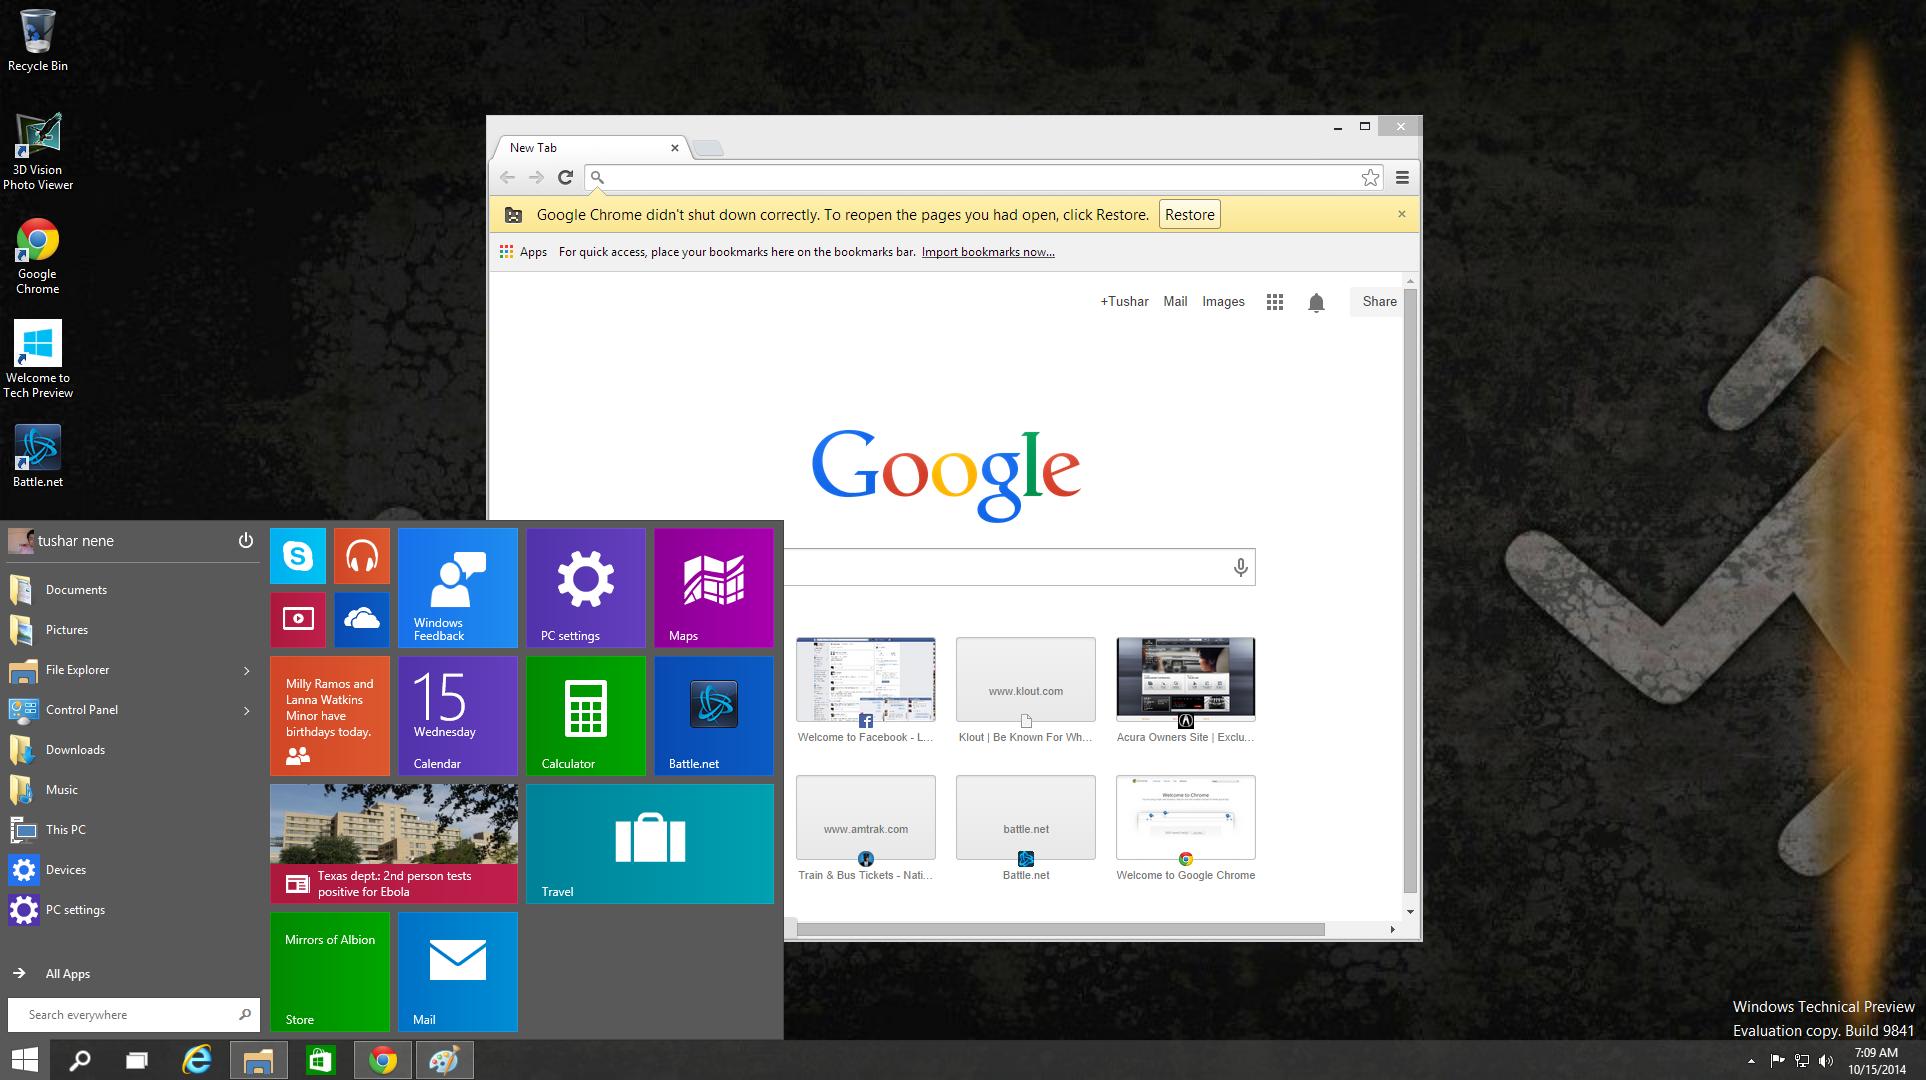This screenshot has width=1926, height=1080.
Task: Open the Music headphones tile
Action: click(x=362, y=556)
